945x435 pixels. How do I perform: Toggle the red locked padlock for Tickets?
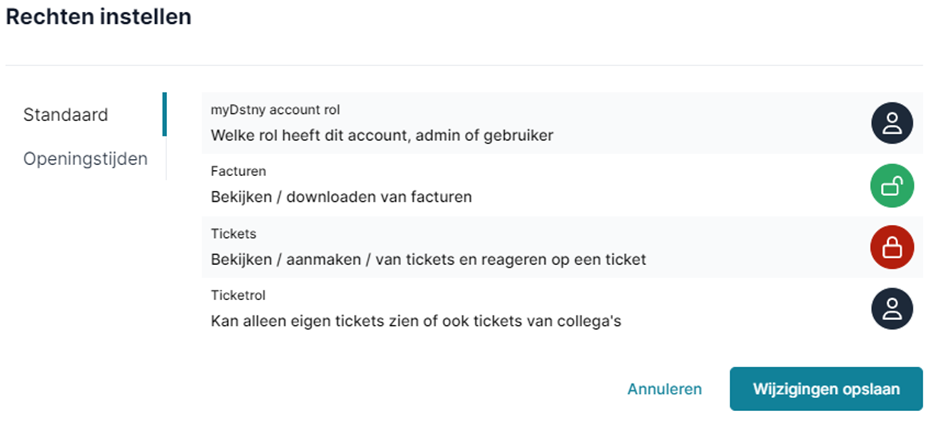click(x=892, y=247)
